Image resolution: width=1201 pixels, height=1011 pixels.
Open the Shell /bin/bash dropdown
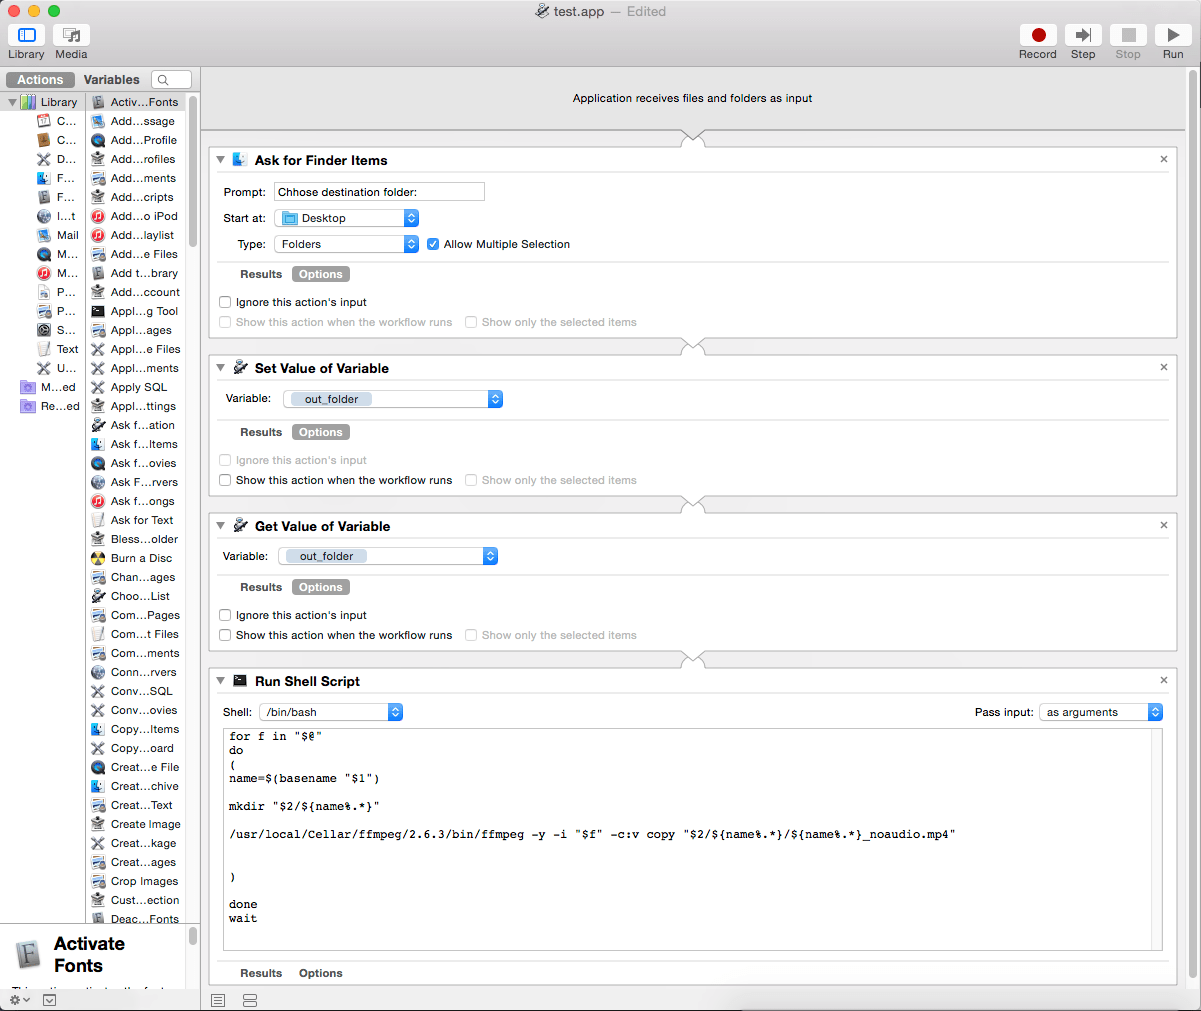click(331, 712)
